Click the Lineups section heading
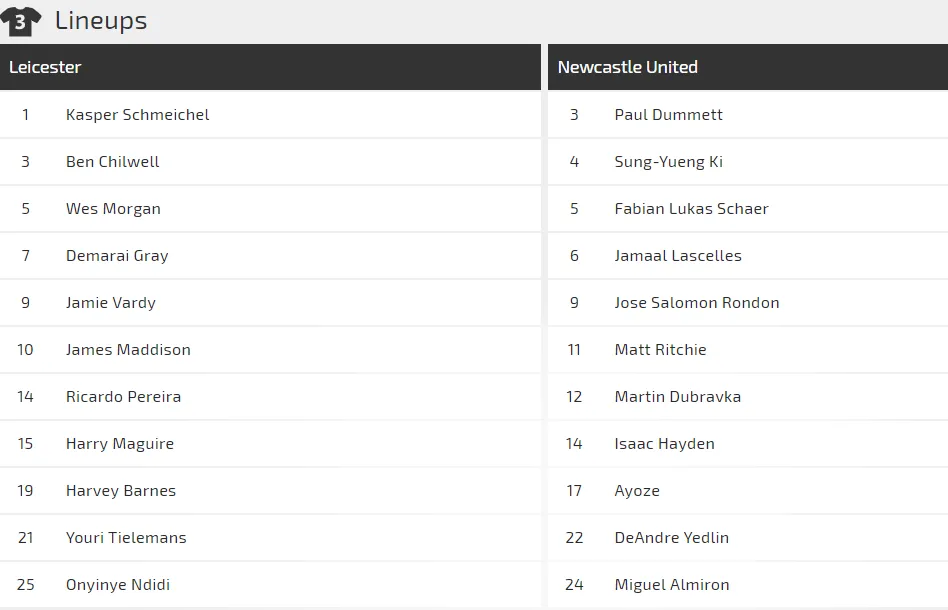Viewport: 948px width, 610px height. (101, 20)
